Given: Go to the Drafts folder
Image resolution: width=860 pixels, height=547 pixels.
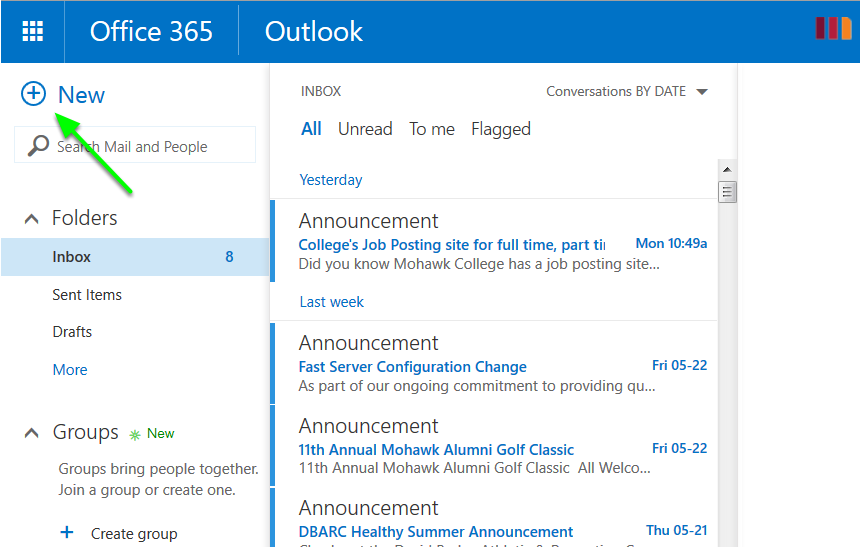Looking at the screenshot, I should click(x=72, y=332).
